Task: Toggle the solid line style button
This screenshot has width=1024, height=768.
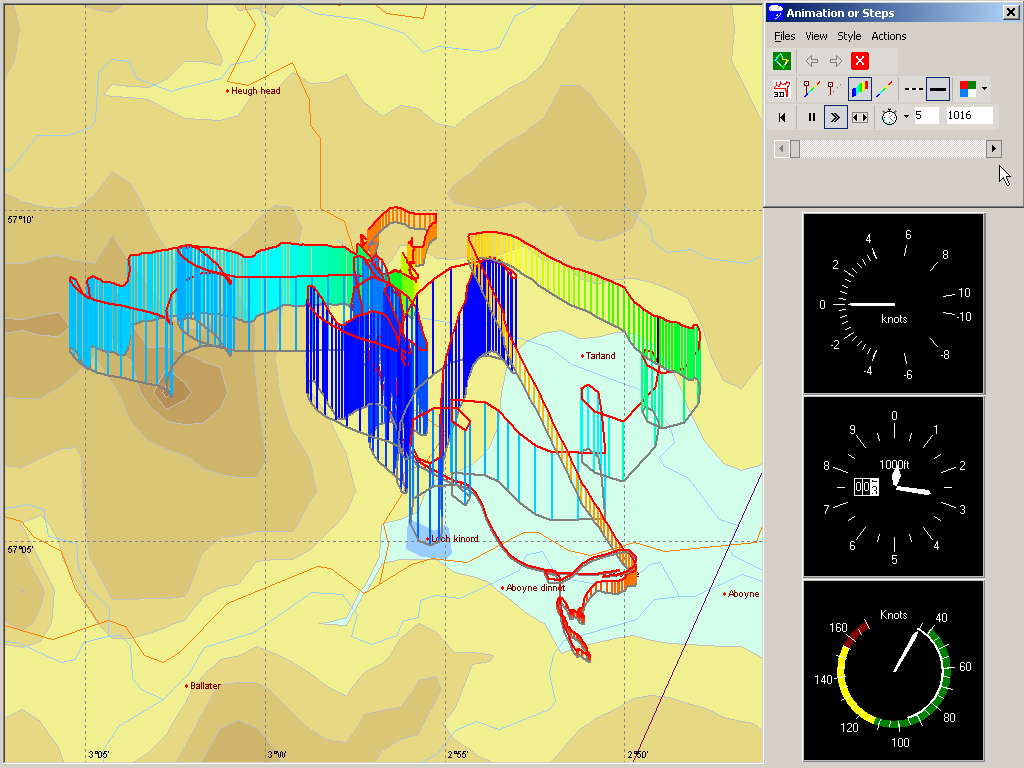Action: [938, 89]
